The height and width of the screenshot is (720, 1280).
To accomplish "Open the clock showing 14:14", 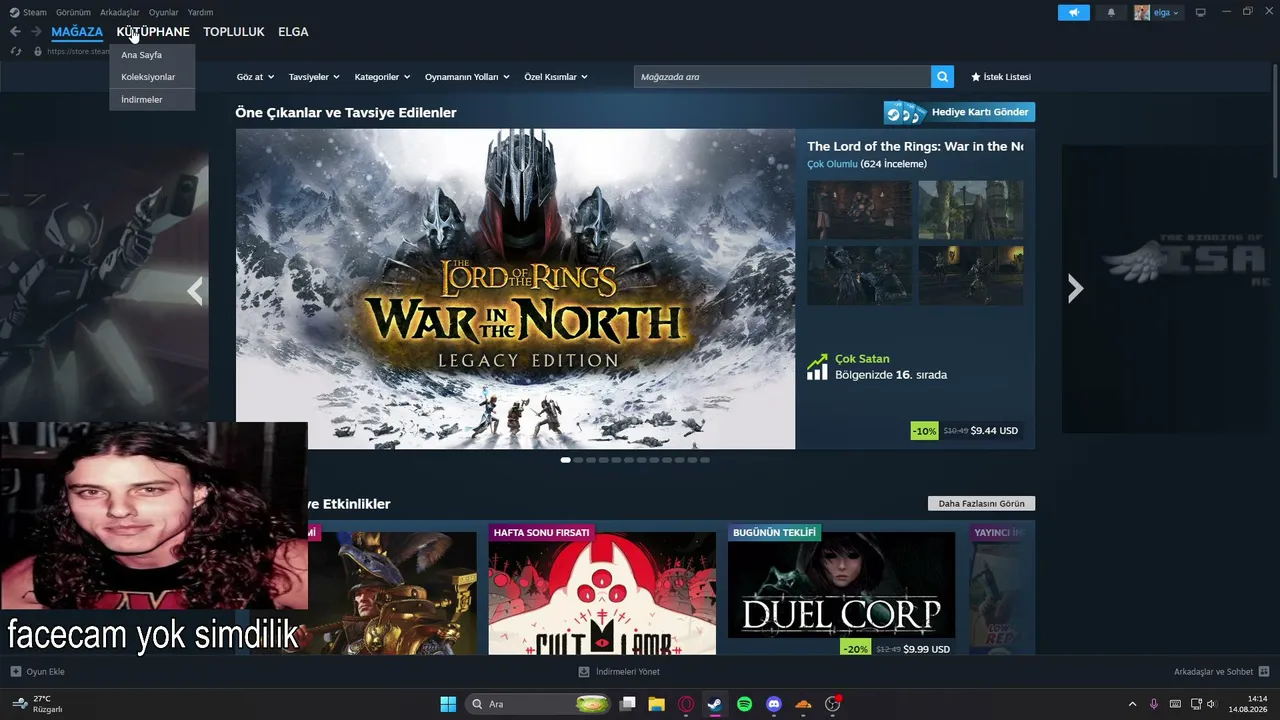I will [x=1248, y=704].
